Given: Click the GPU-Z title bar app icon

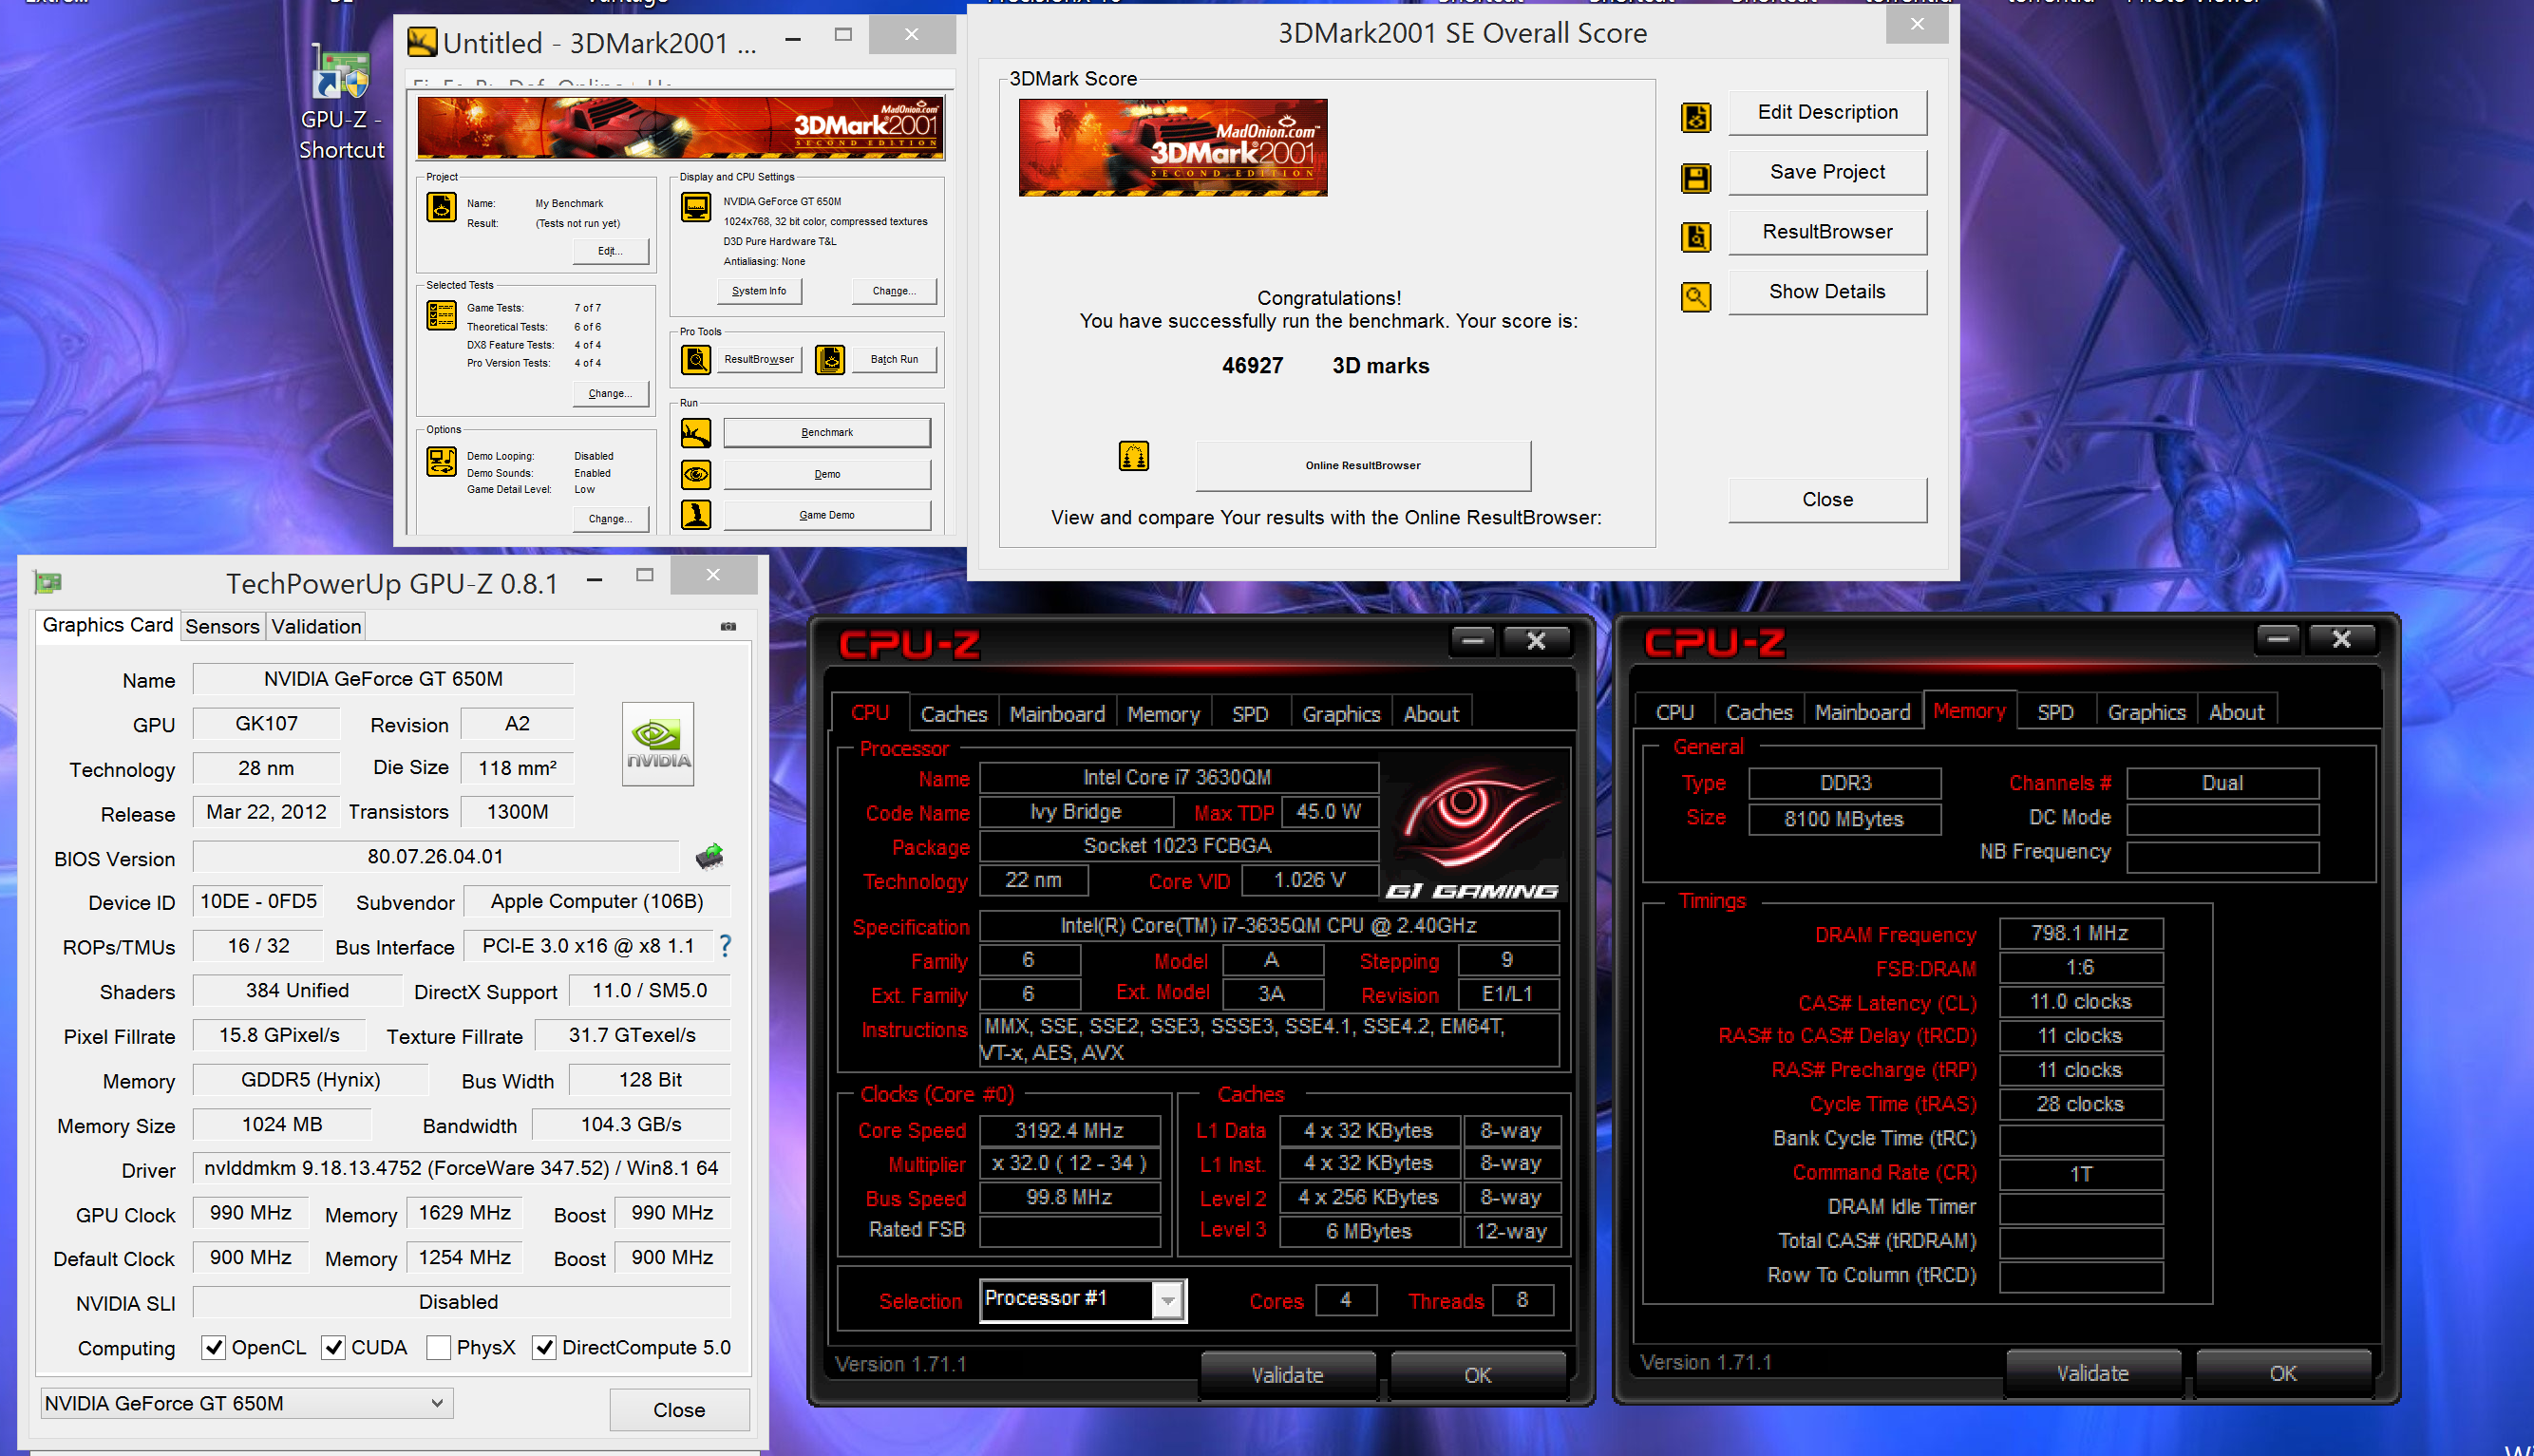Looking at the screenshot, I should (47, 582).
